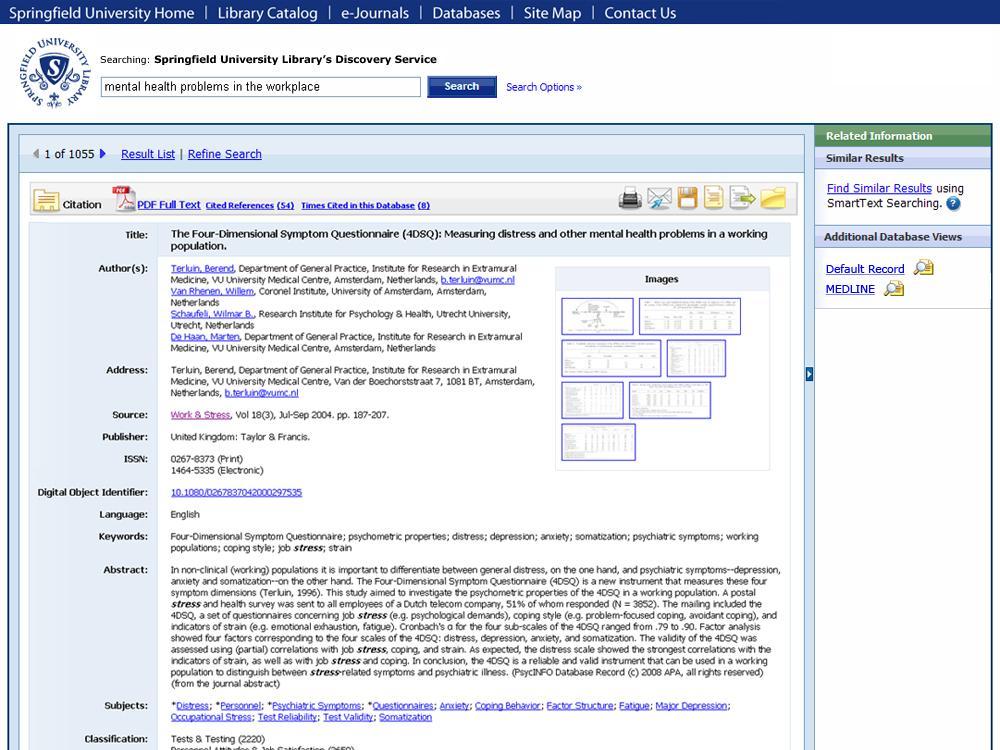Click the Print icon in the toolbar
The height and width of the screenshot is (750, 1000).
pos(629,198)
